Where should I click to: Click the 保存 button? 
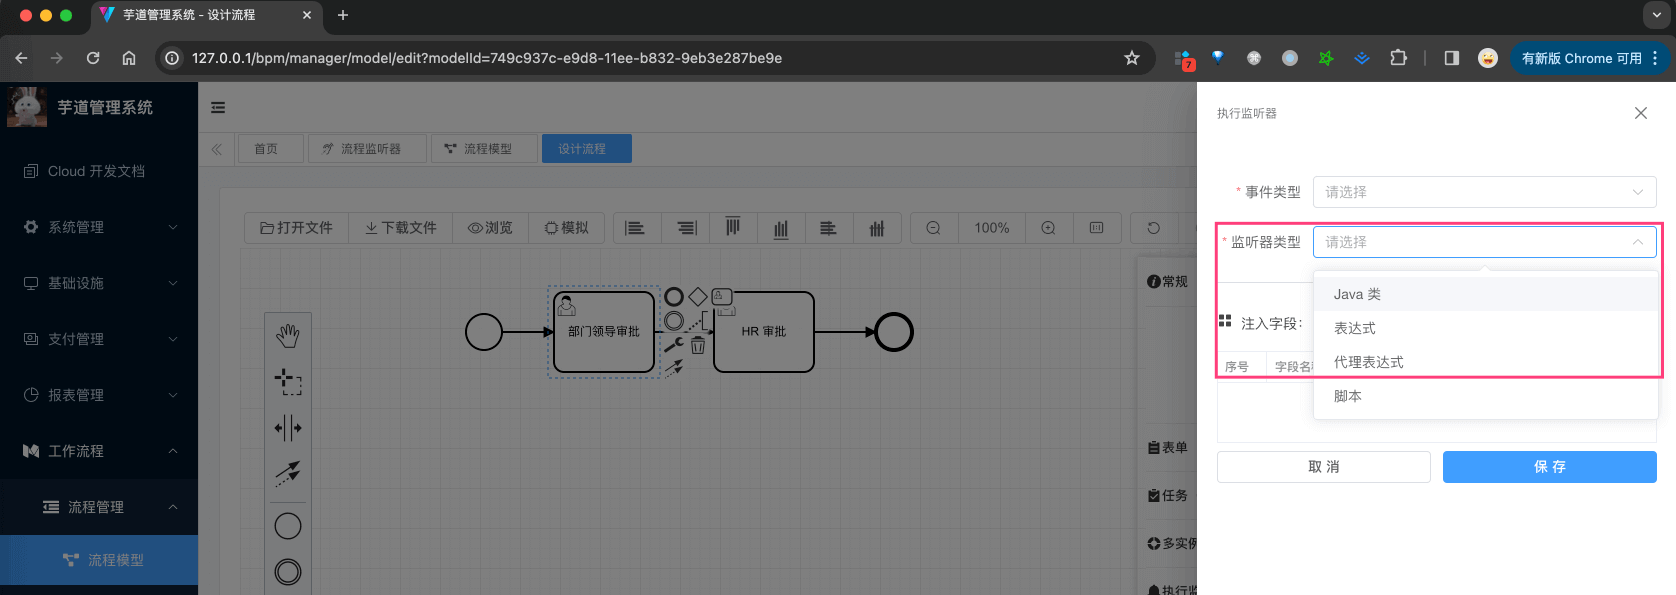click(1549, 467)
